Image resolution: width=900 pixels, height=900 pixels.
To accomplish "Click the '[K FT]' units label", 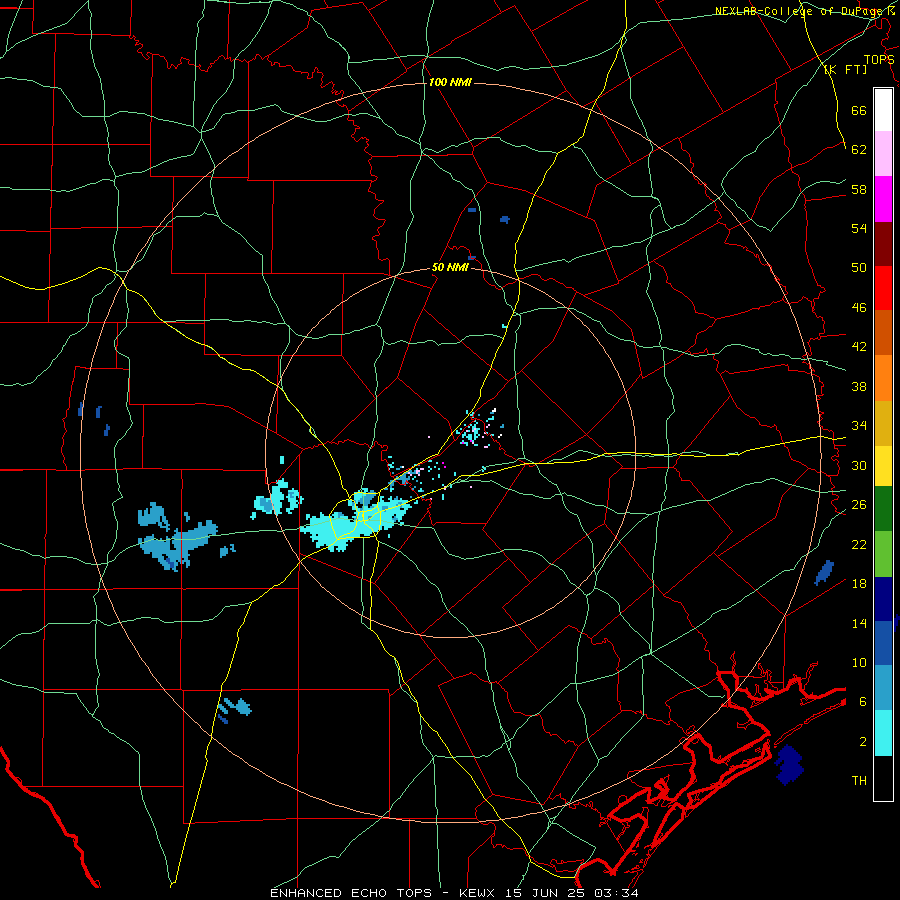I will [845, 70].
